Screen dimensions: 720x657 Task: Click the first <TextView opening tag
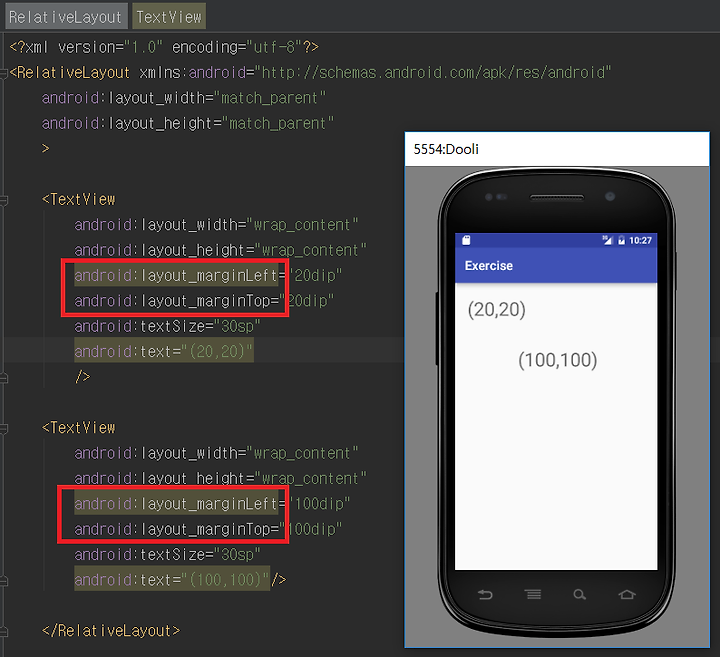79,200
